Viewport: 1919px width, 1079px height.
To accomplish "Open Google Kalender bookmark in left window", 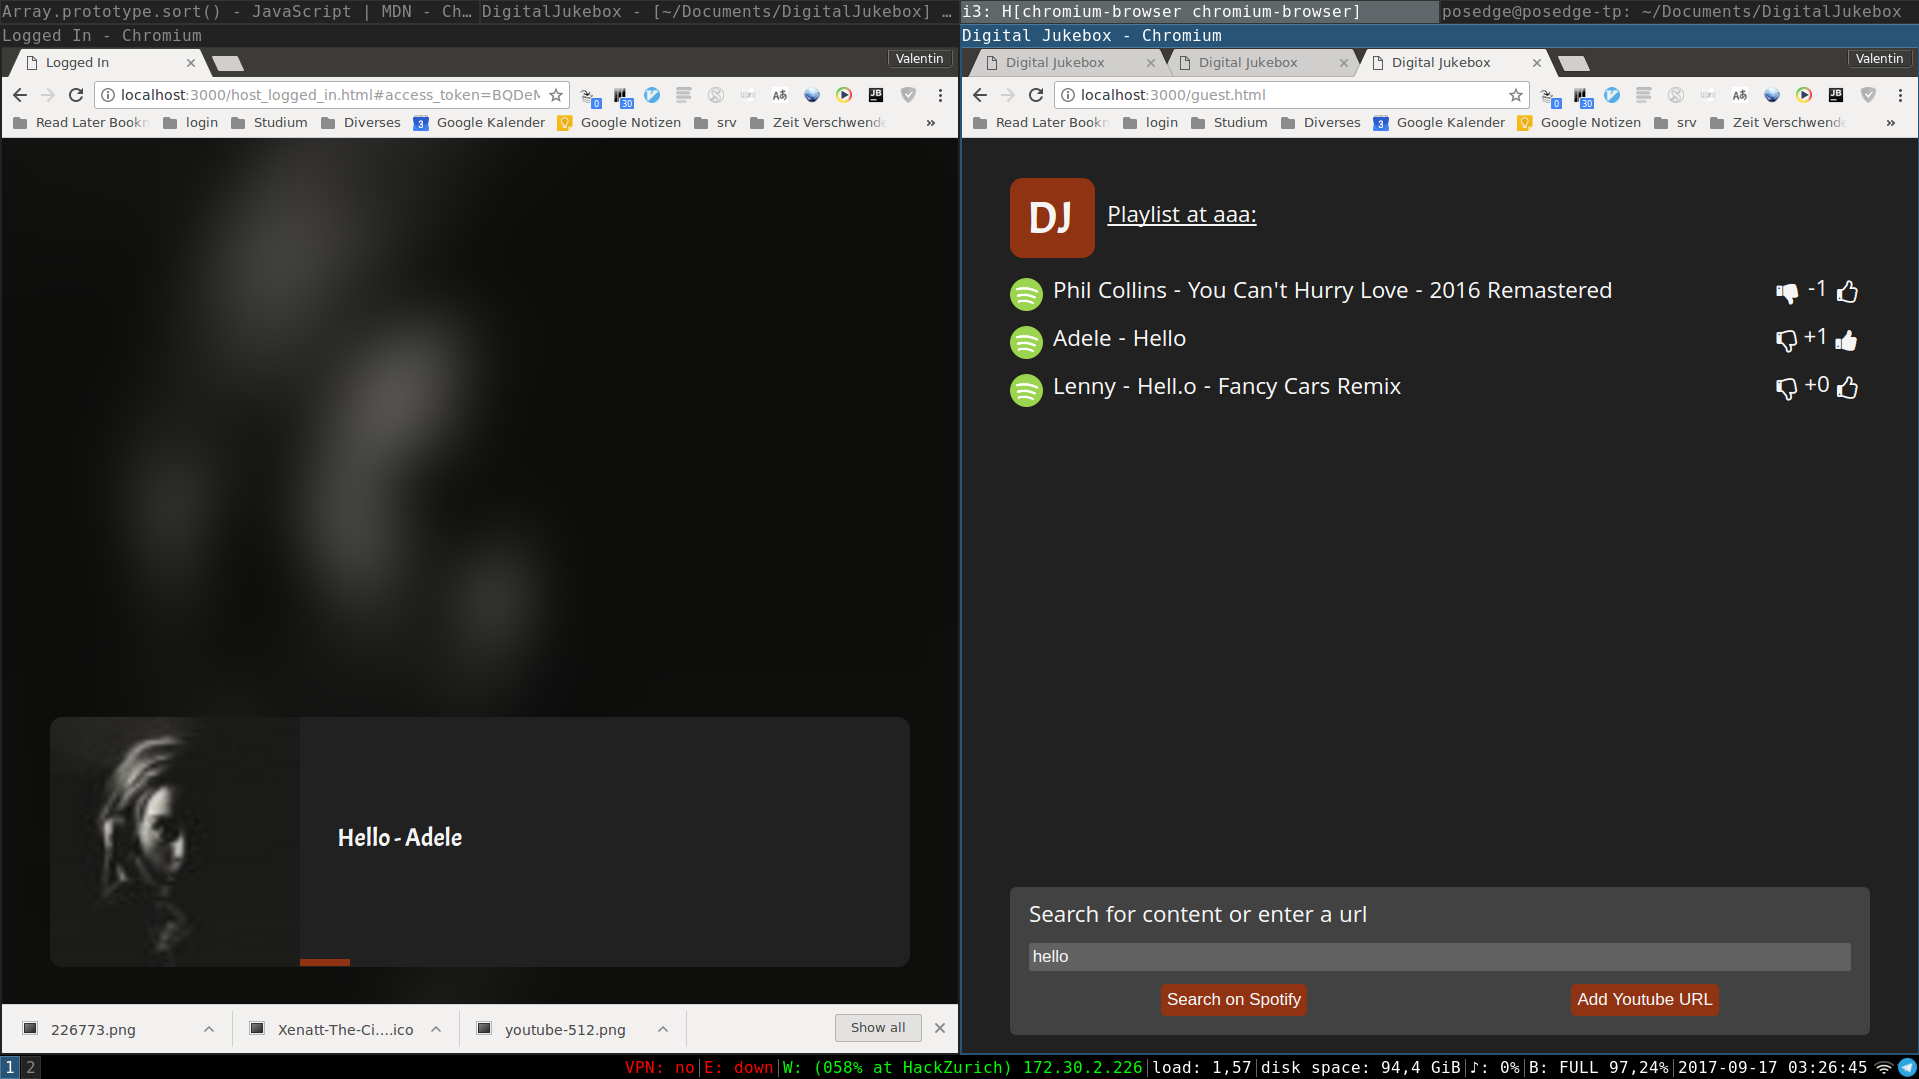I will coord(480,123).
